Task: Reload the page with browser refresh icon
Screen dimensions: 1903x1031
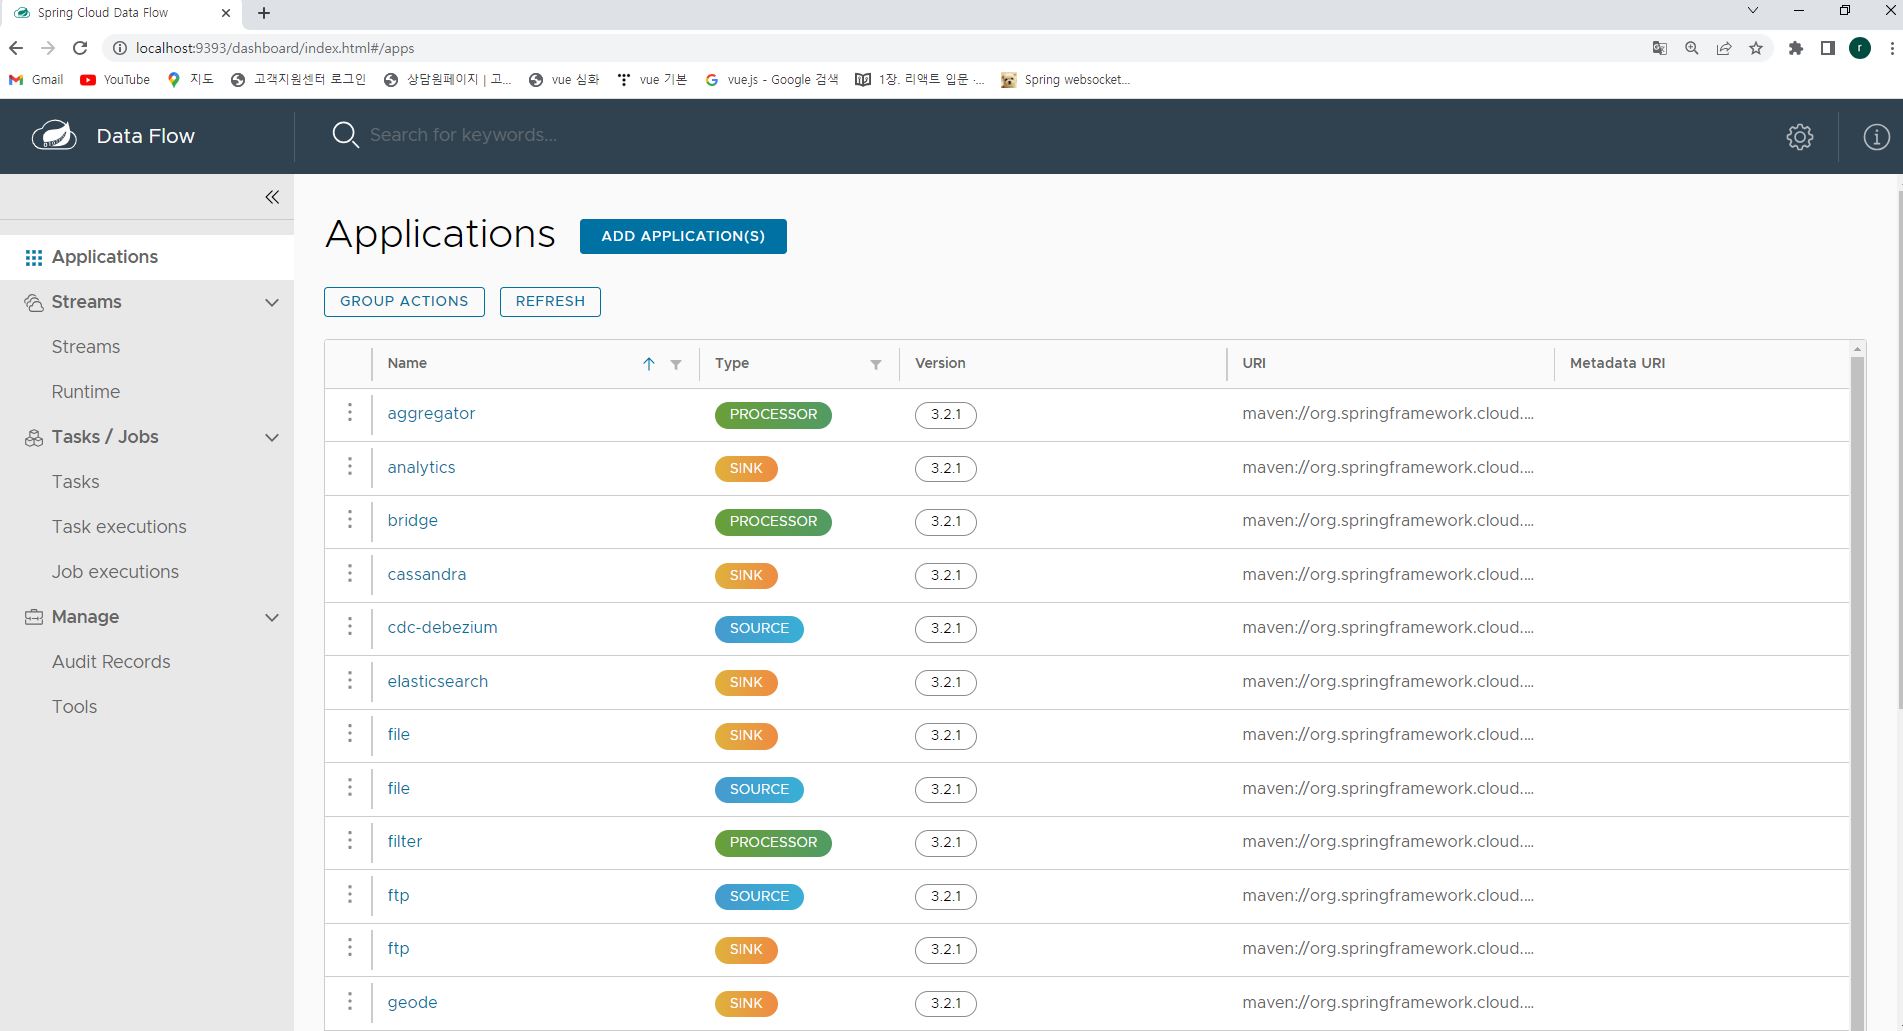Action: tap(80, 48)
